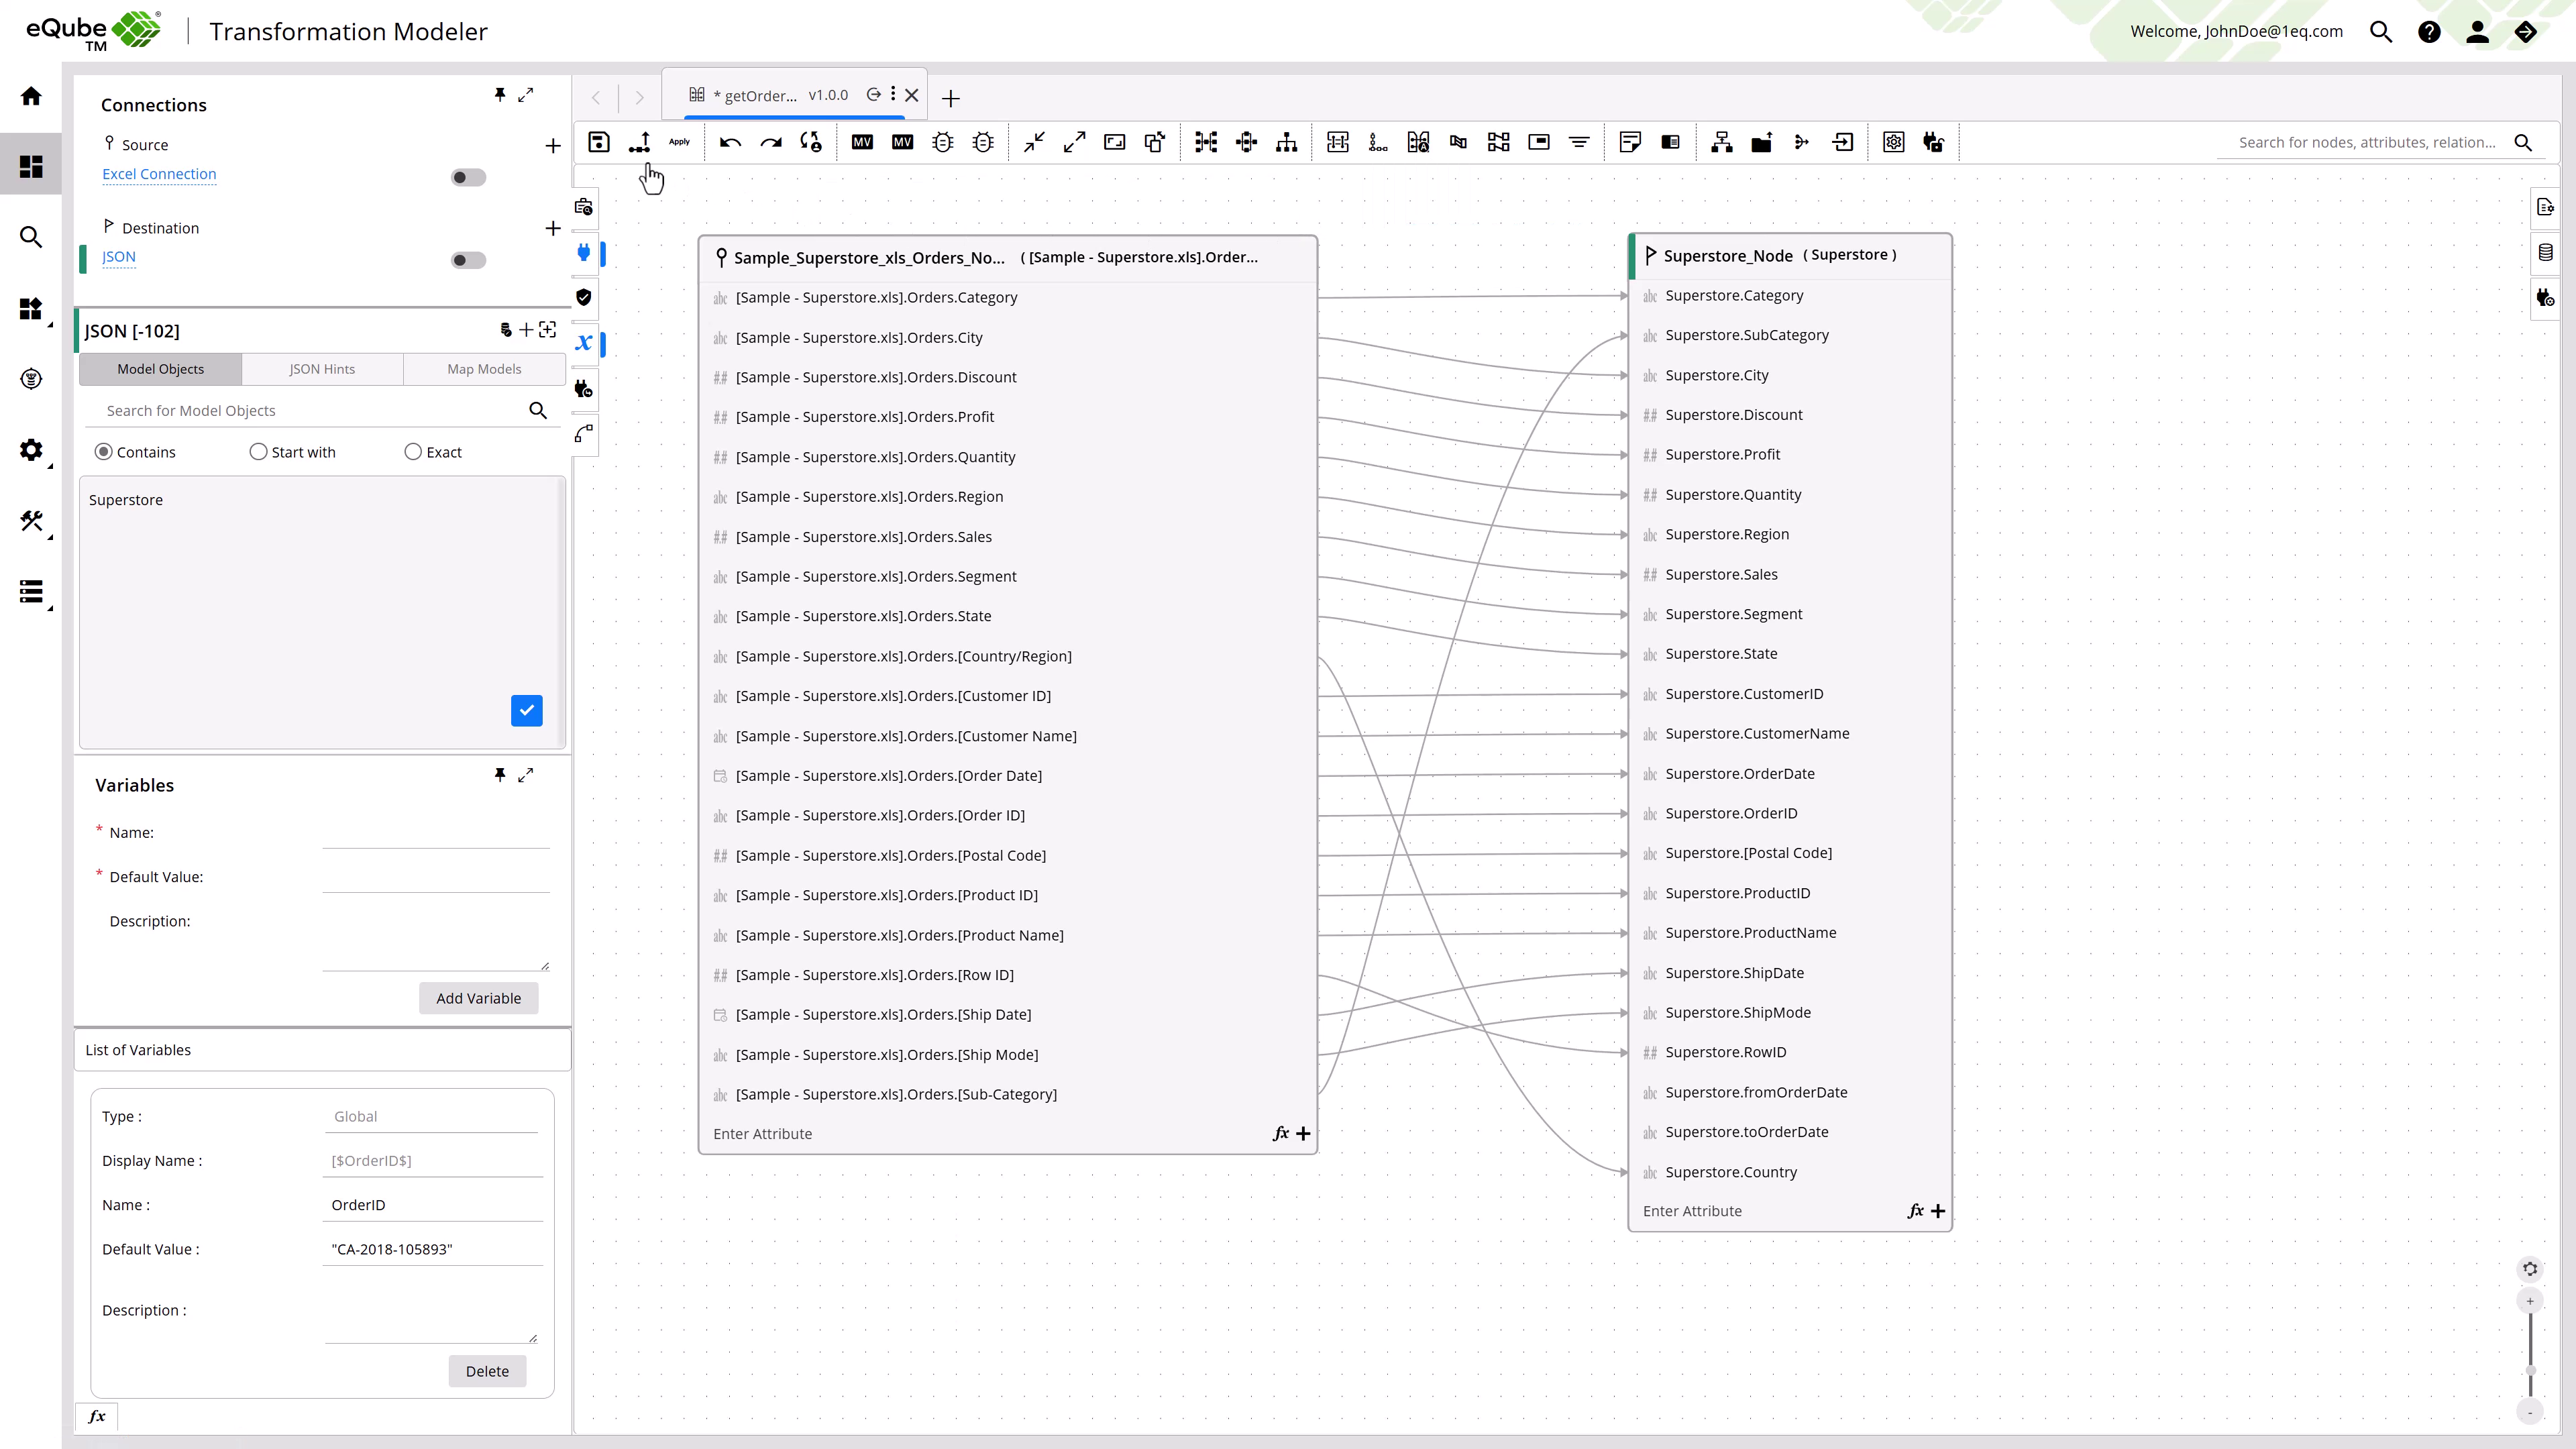The width and height of the screenshot is (2576, 1449).
Task: Click the first MV toolbar icon
Action: coord(862,142)
